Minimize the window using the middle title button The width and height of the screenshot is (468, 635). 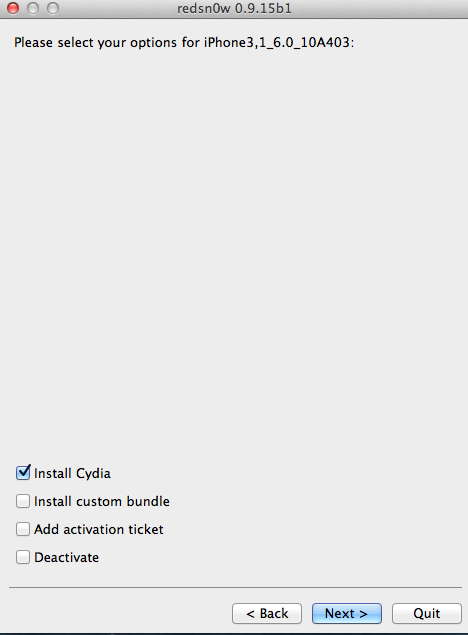point(33,8)
